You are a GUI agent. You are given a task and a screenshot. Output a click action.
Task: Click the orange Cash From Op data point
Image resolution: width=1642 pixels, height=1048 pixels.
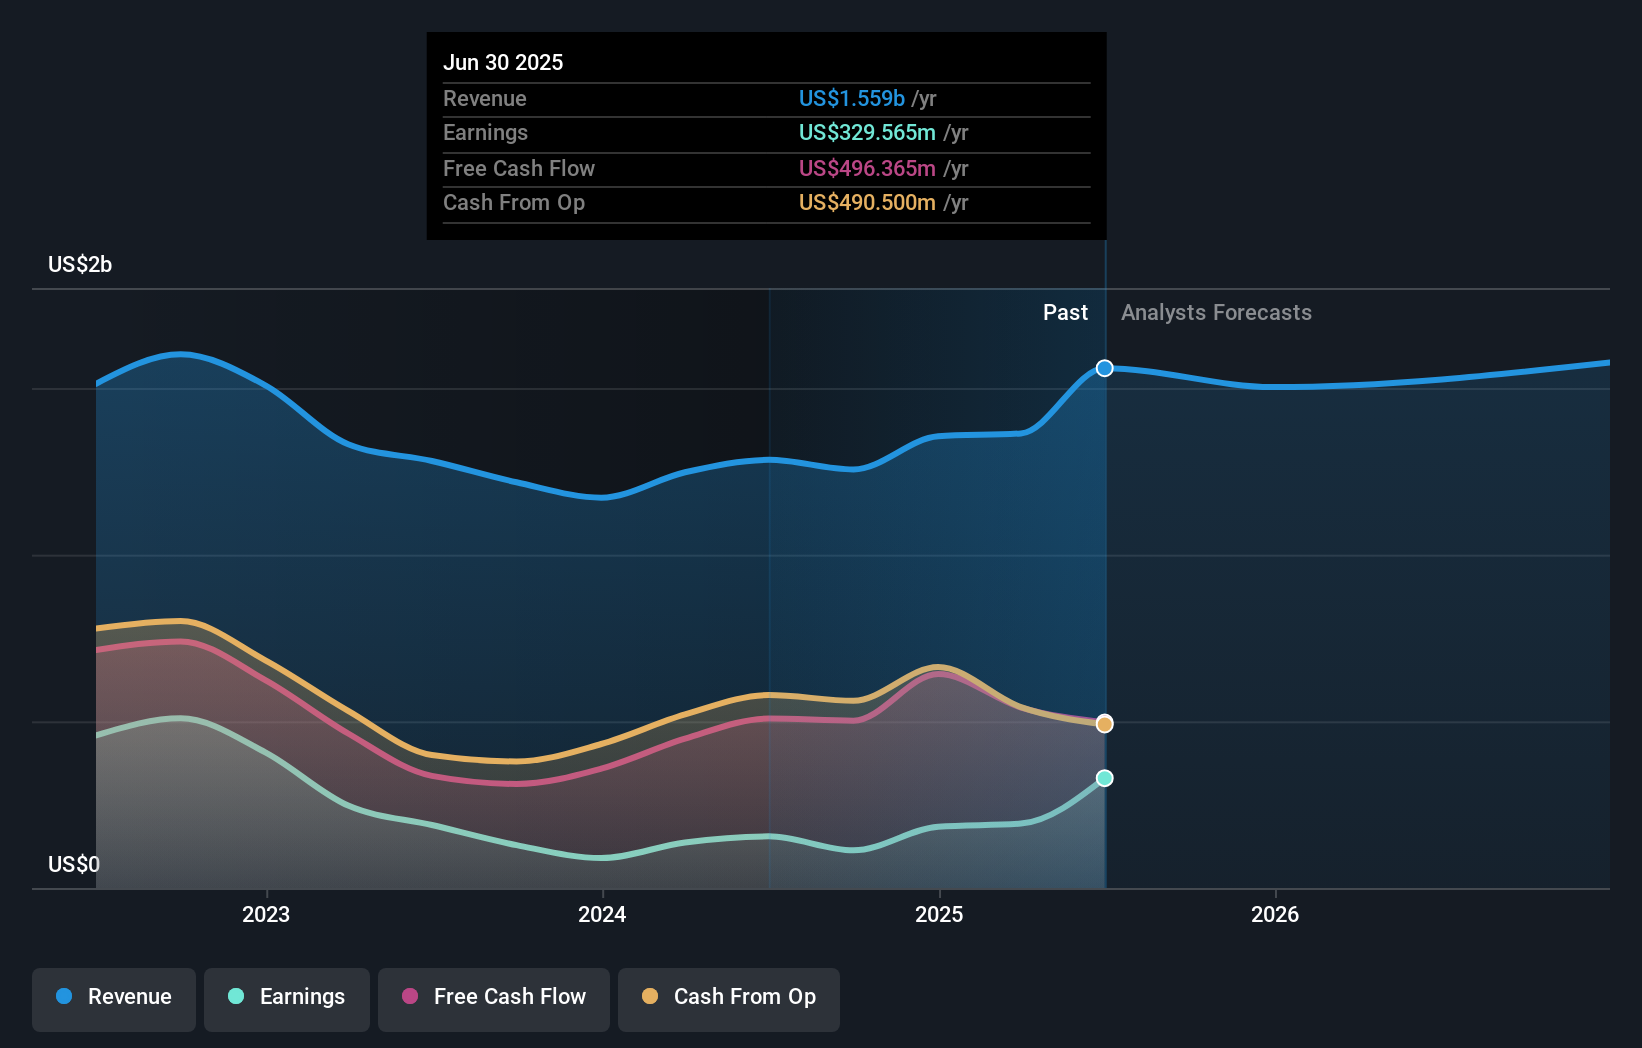(x=1104, y=724)
